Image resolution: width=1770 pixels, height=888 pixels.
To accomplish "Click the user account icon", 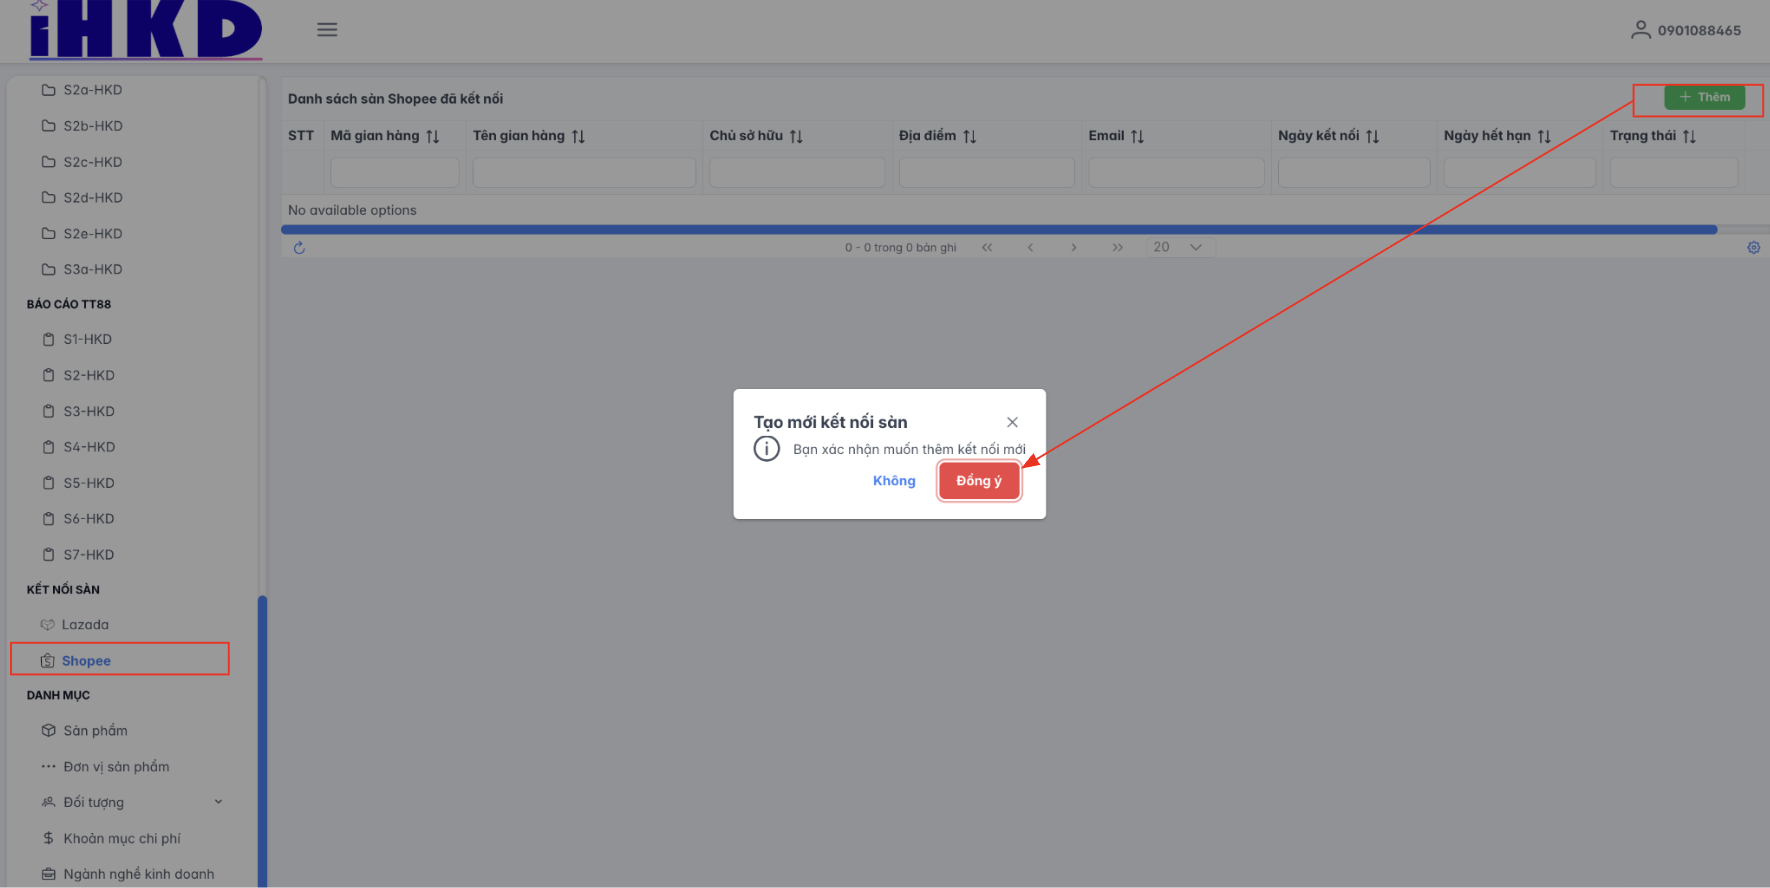I will [x=1640, y=30].
